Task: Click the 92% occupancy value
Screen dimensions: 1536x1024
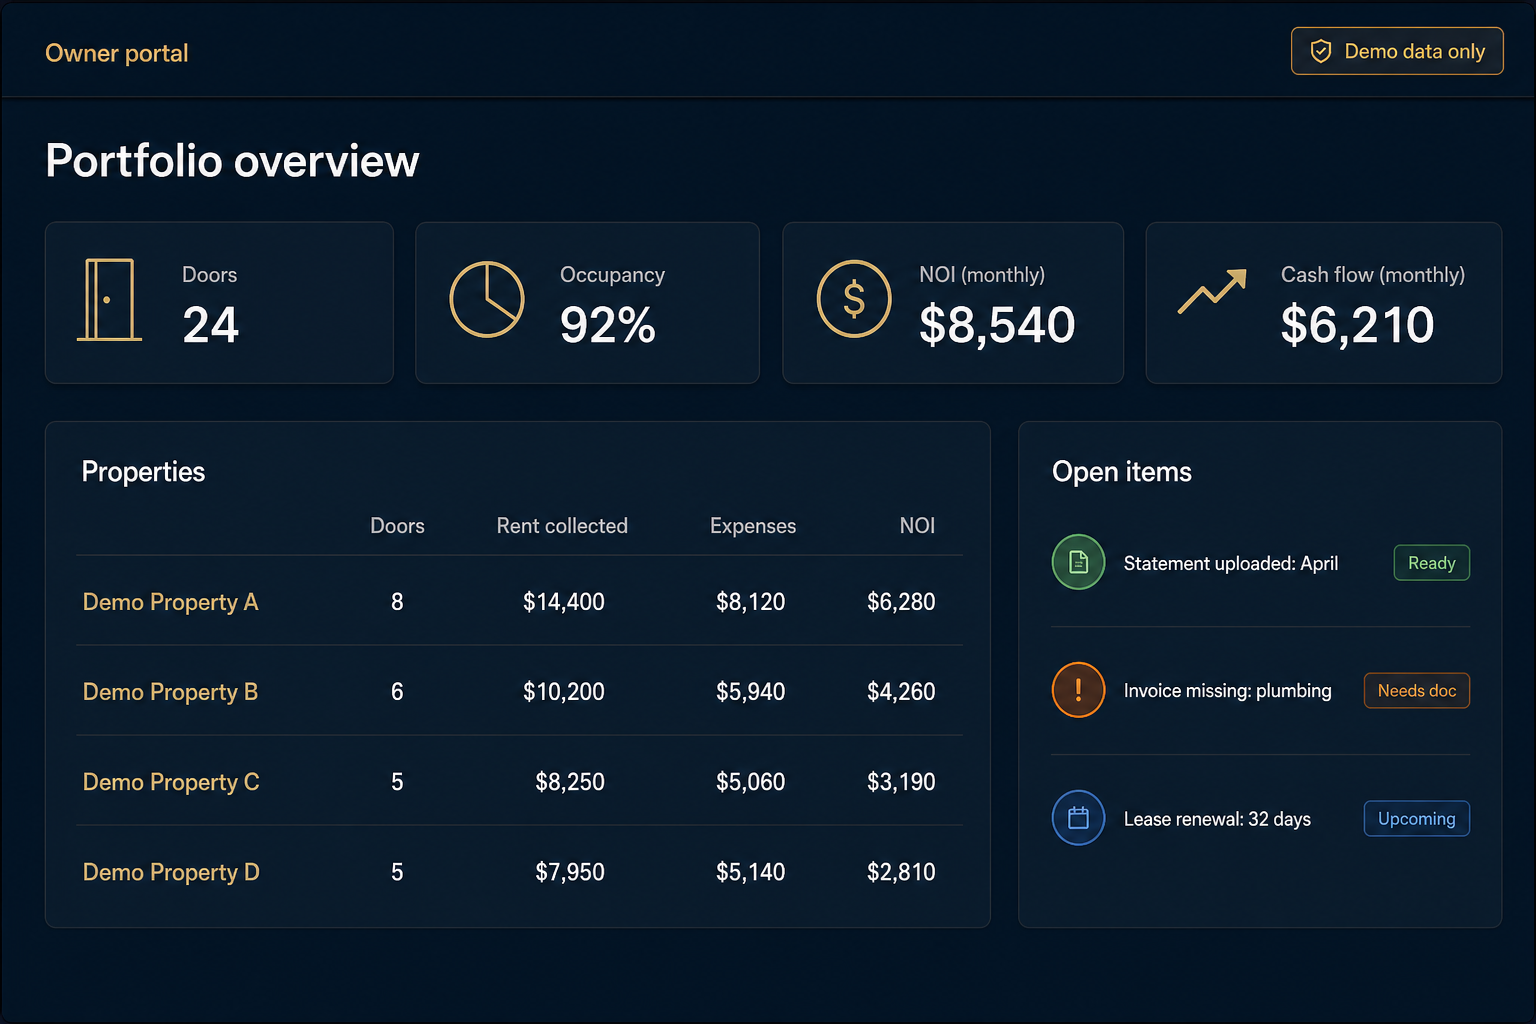Action: (x=608, y=325)
